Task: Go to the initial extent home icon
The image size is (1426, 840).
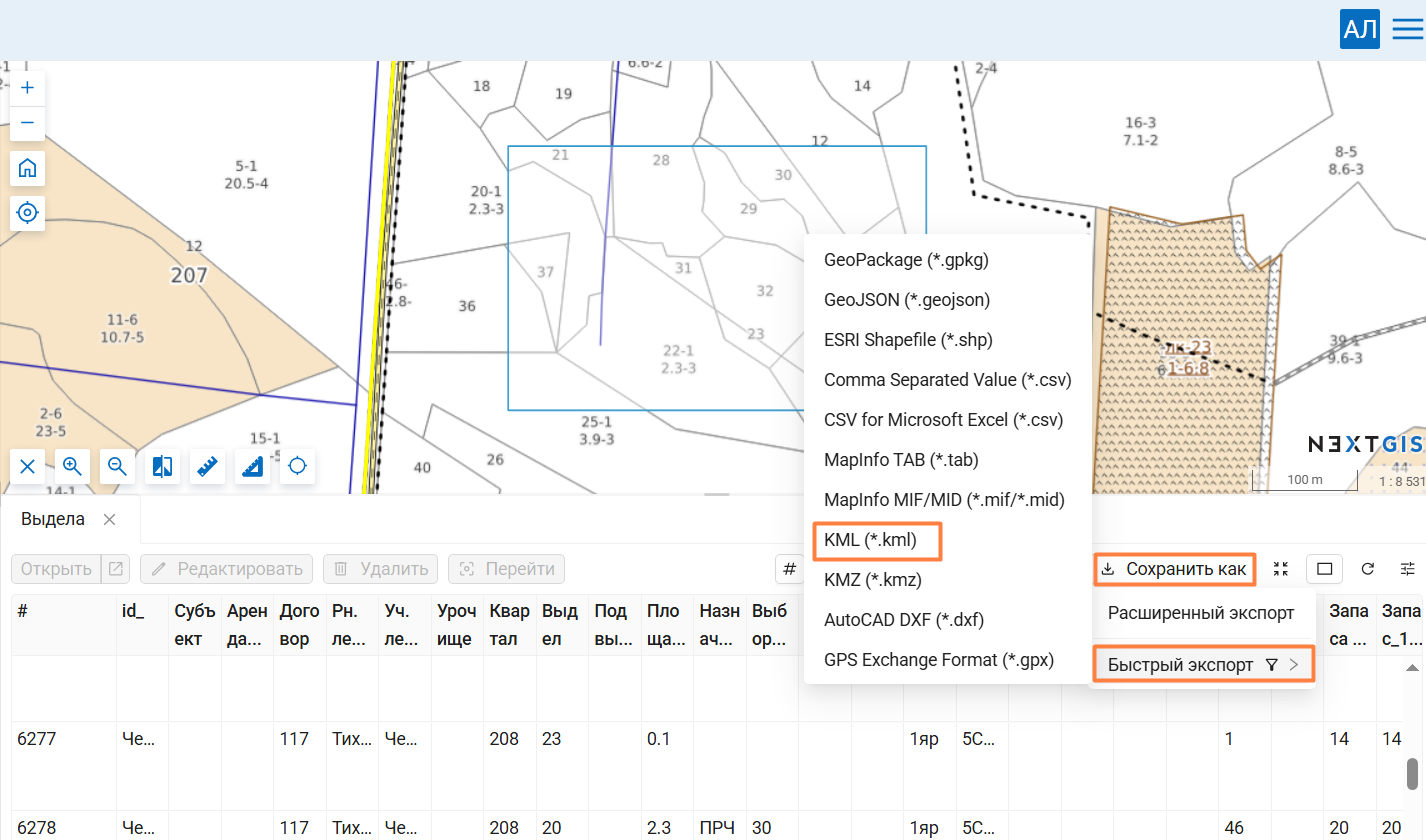Action: pyautogui.click(x=27, y=168)
